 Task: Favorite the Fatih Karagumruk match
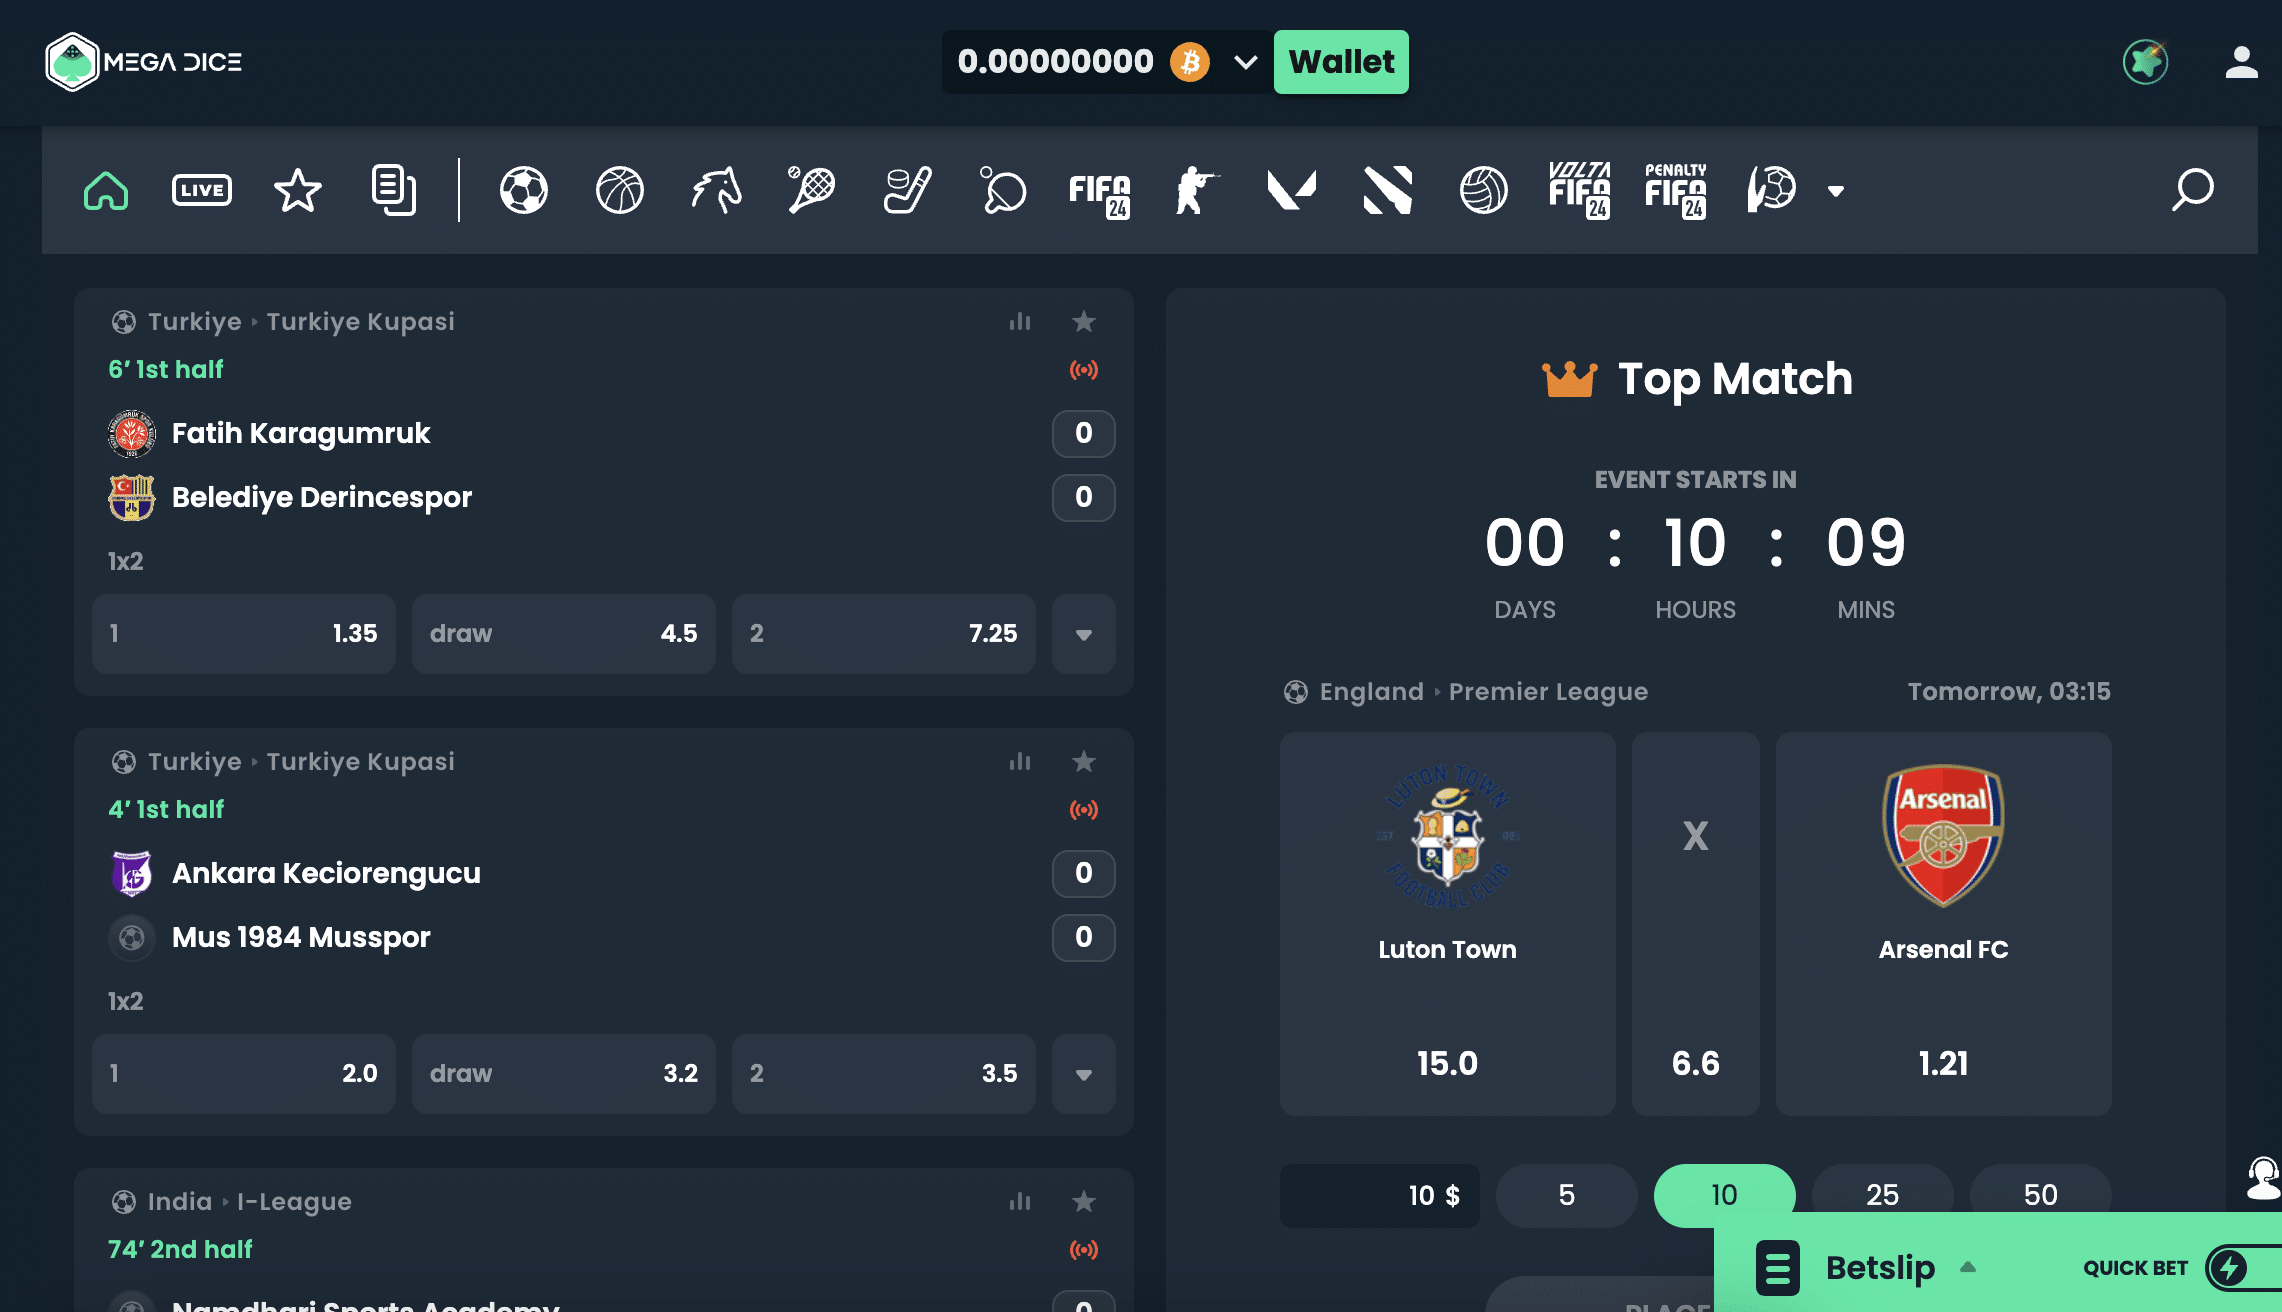click(1084, 322)
